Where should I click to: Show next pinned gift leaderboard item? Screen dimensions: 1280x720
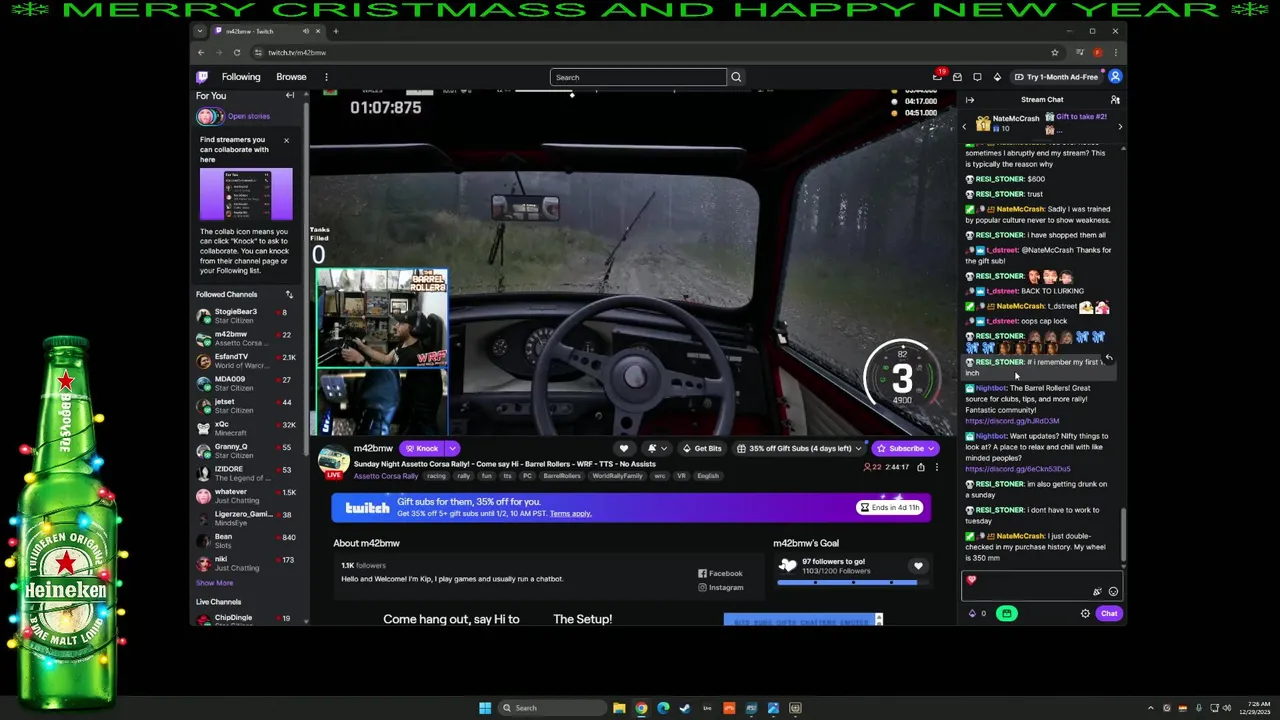click(1120, 127)
